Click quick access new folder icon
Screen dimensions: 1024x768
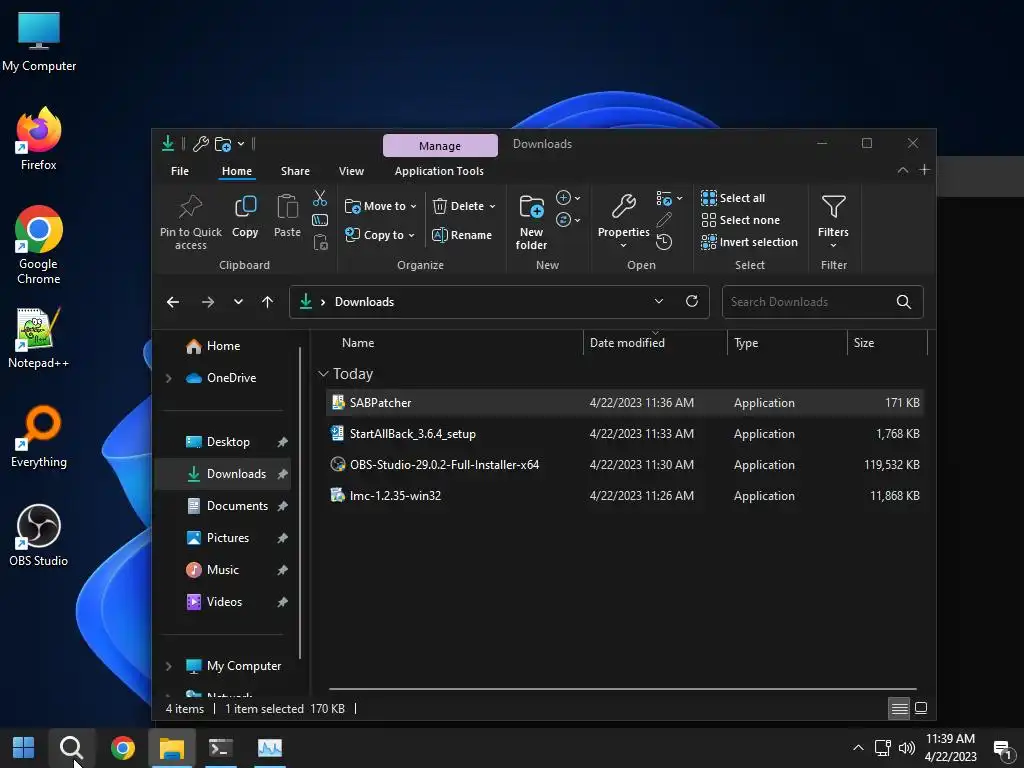click(x=223, y=144)
